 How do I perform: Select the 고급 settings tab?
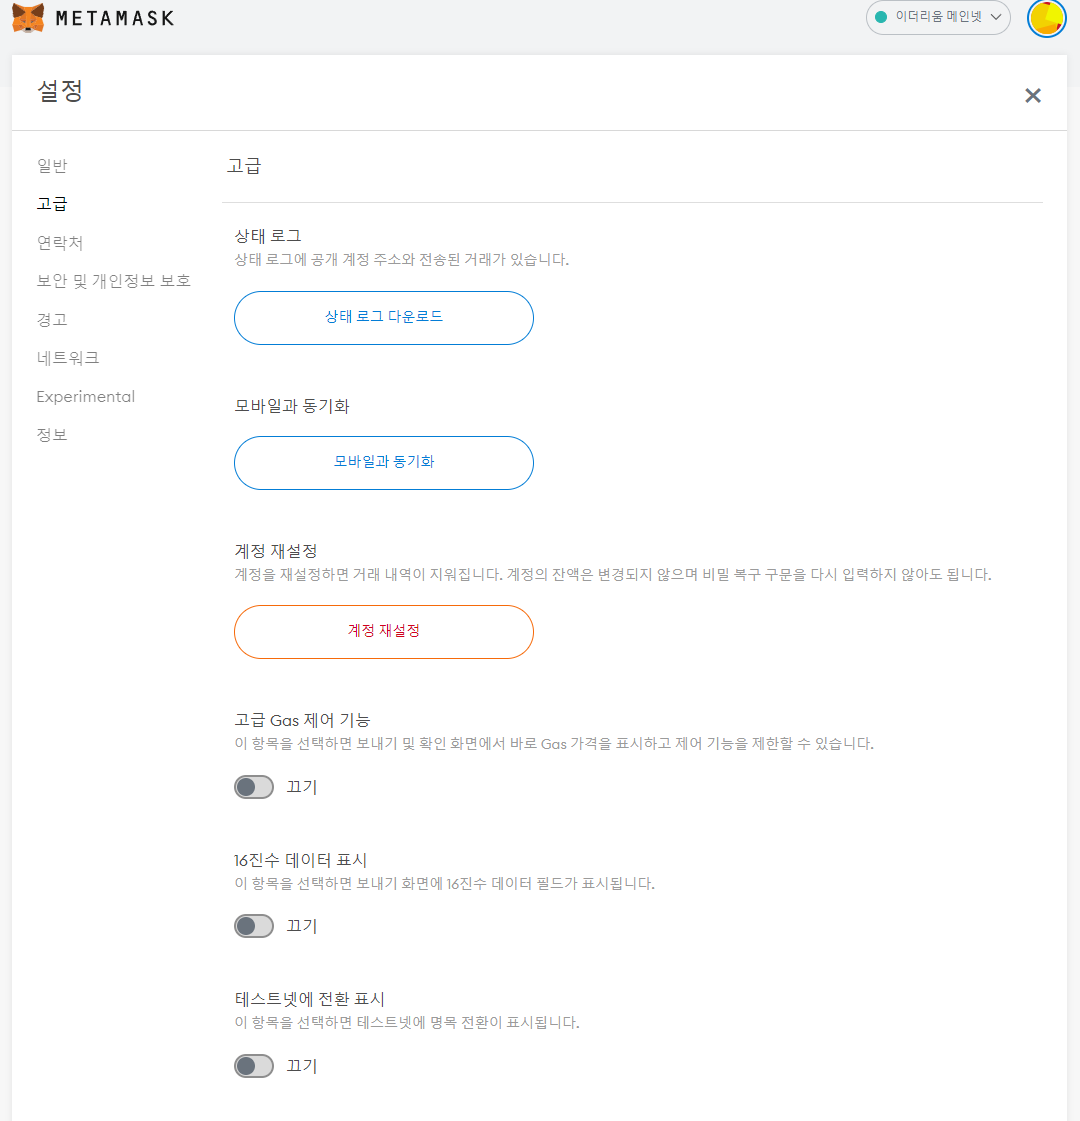(x=52, y=204)
